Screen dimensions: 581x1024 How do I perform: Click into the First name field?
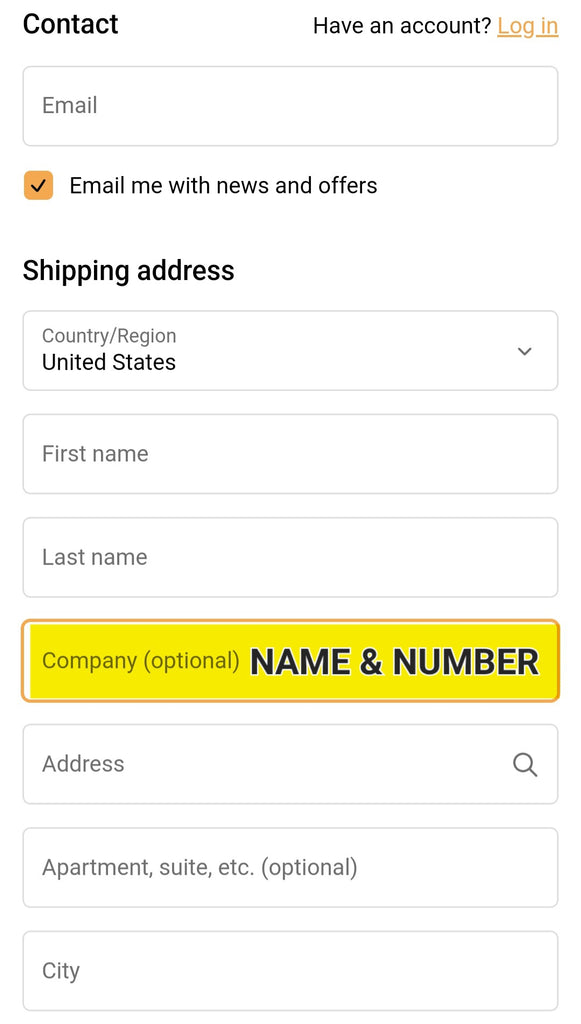(290, 454)
